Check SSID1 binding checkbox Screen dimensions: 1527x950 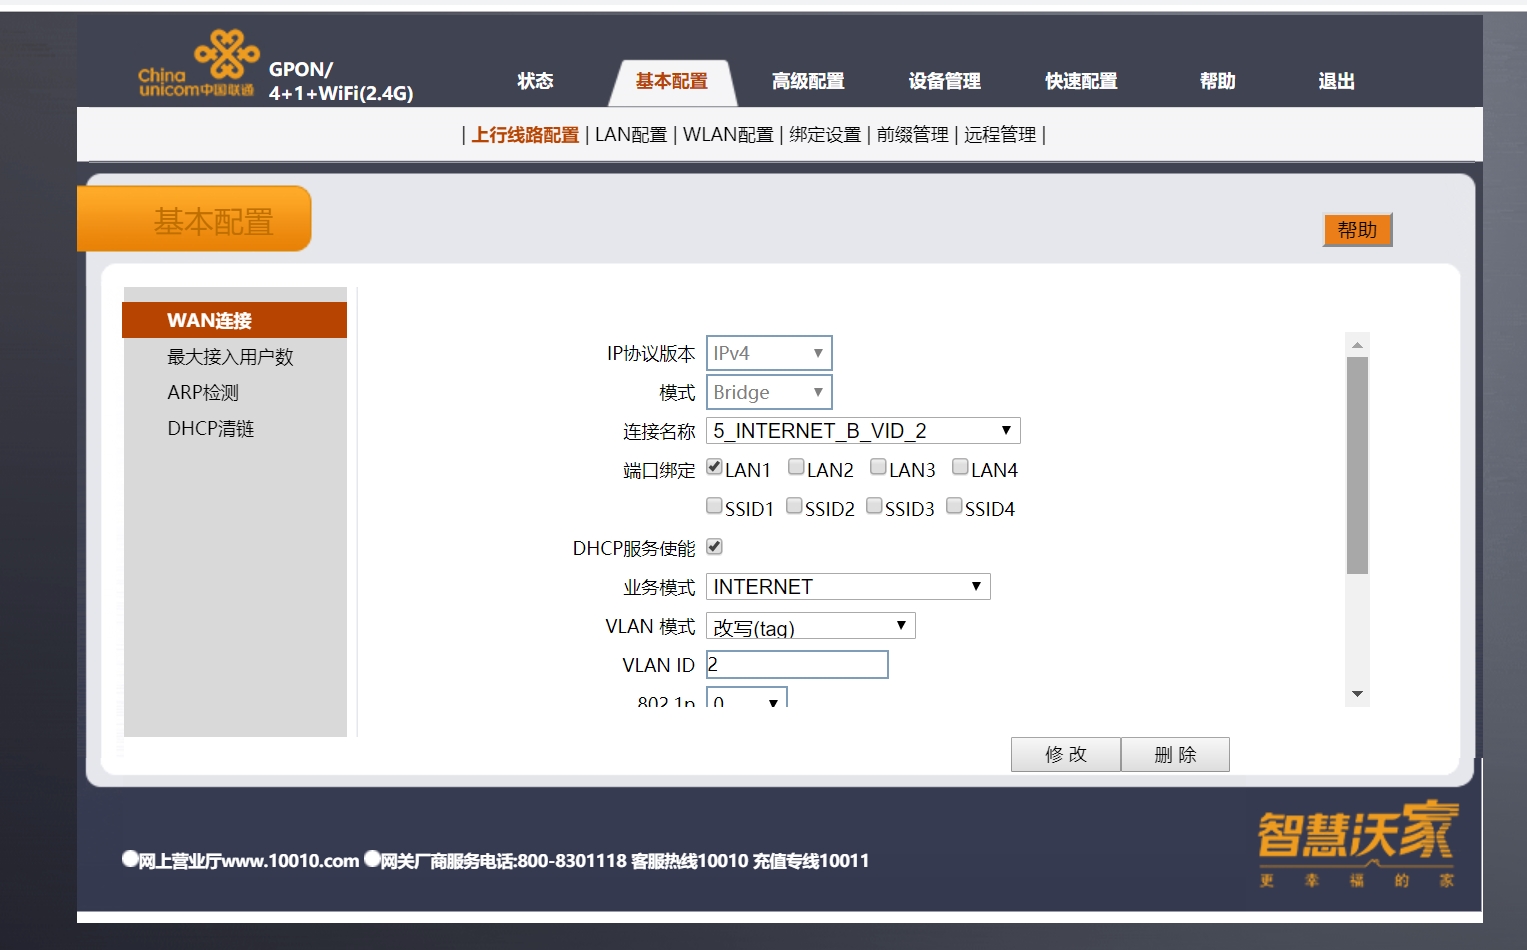coord(714,506)
